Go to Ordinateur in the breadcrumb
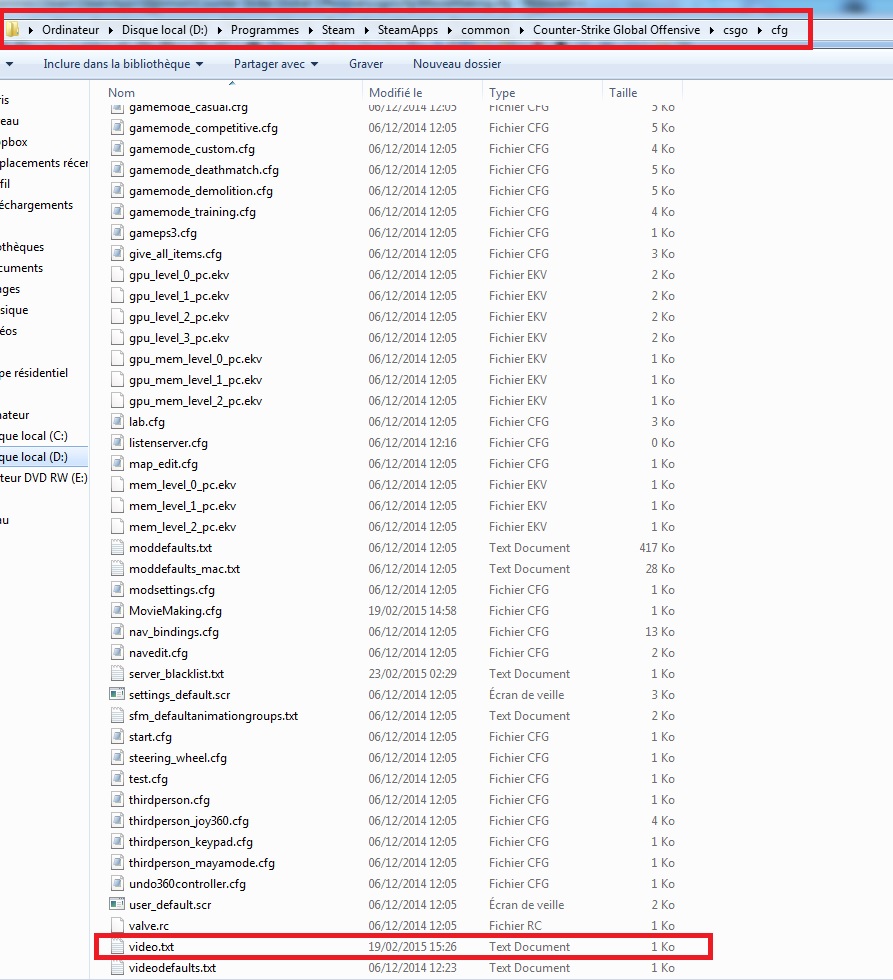893x980 pixels. click(71, 30)
